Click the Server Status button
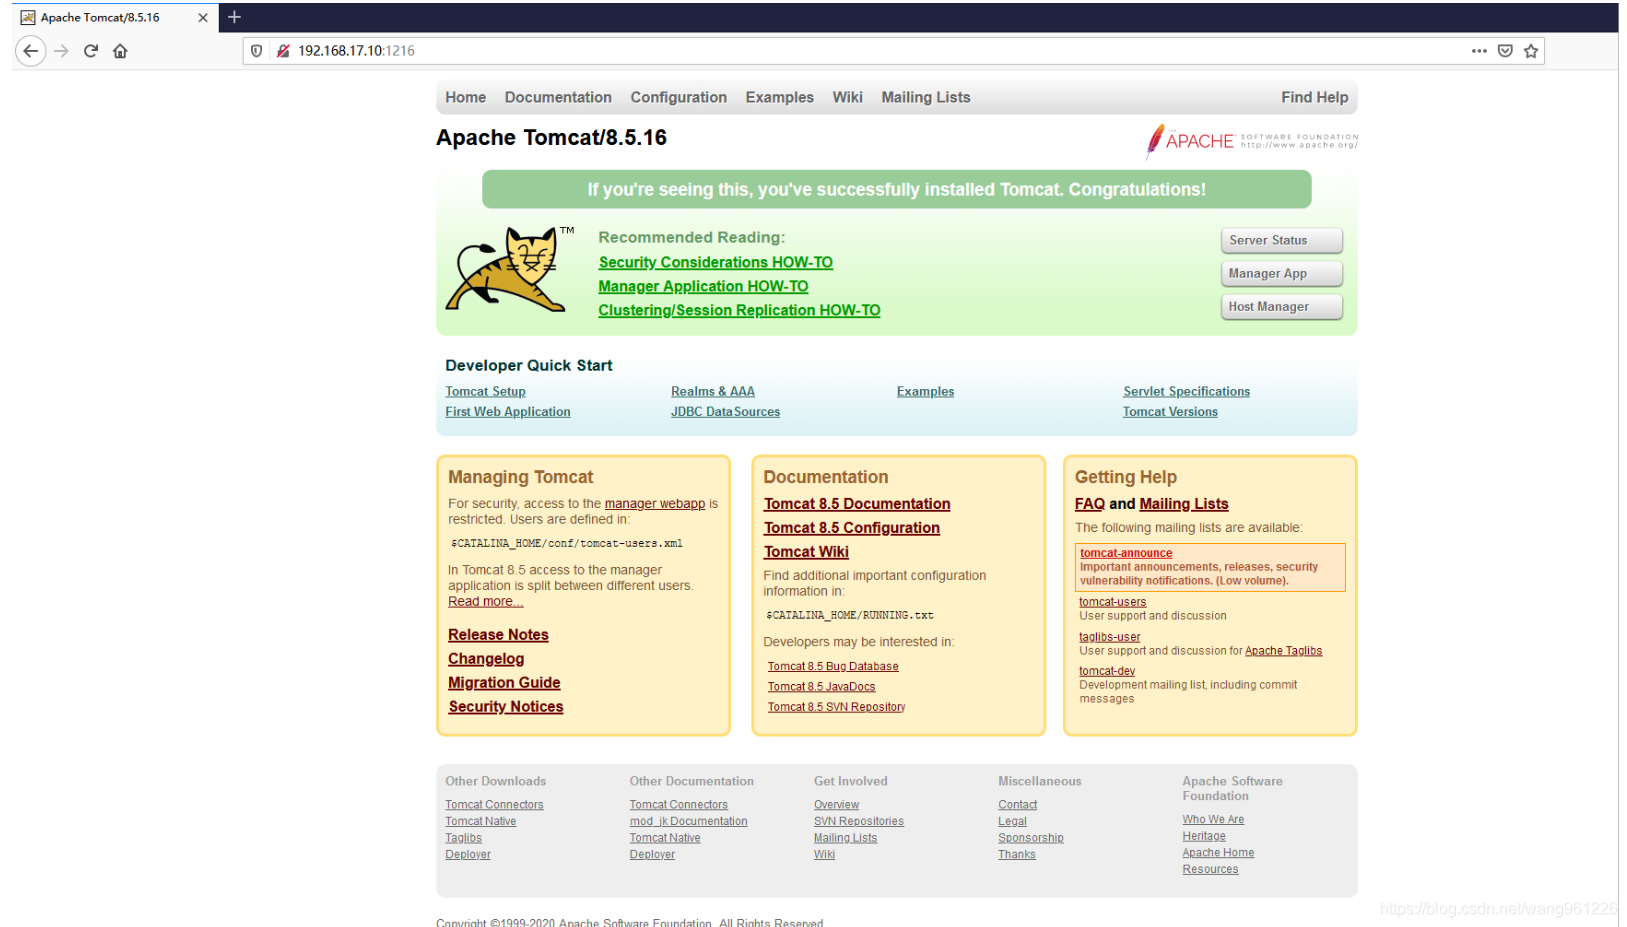Screen dimensions: 1627x927 click(1281, 240)
